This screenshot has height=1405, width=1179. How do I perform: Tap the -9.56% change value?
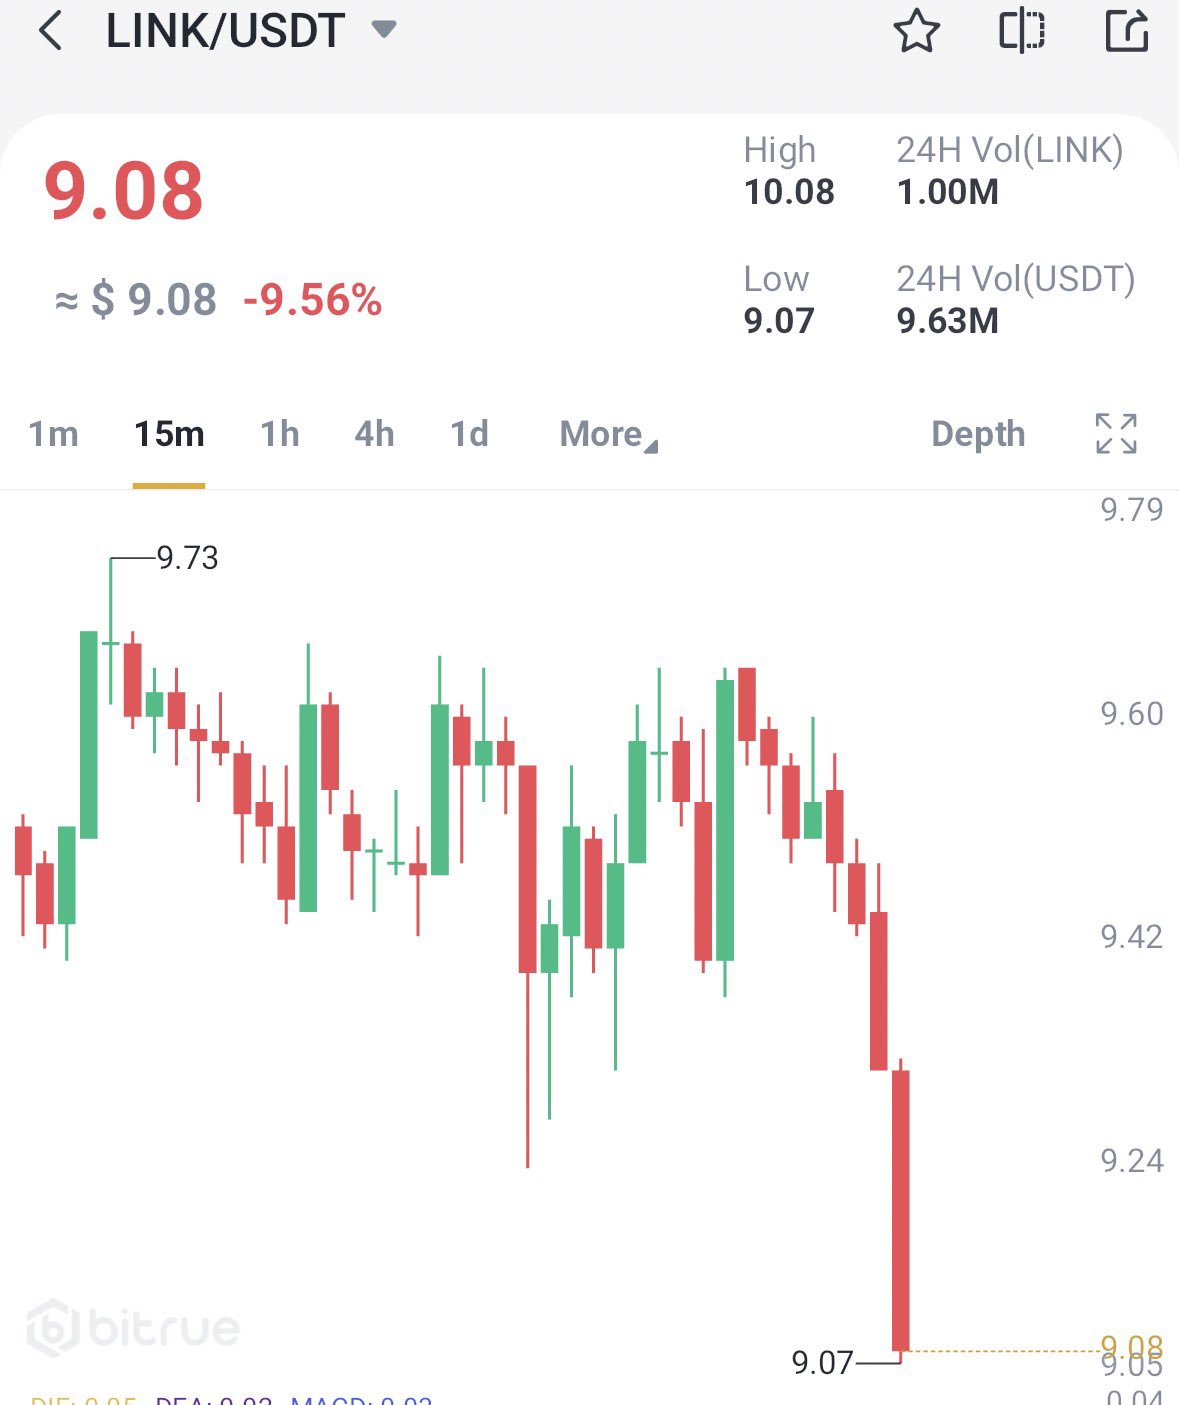pos(312,300)
